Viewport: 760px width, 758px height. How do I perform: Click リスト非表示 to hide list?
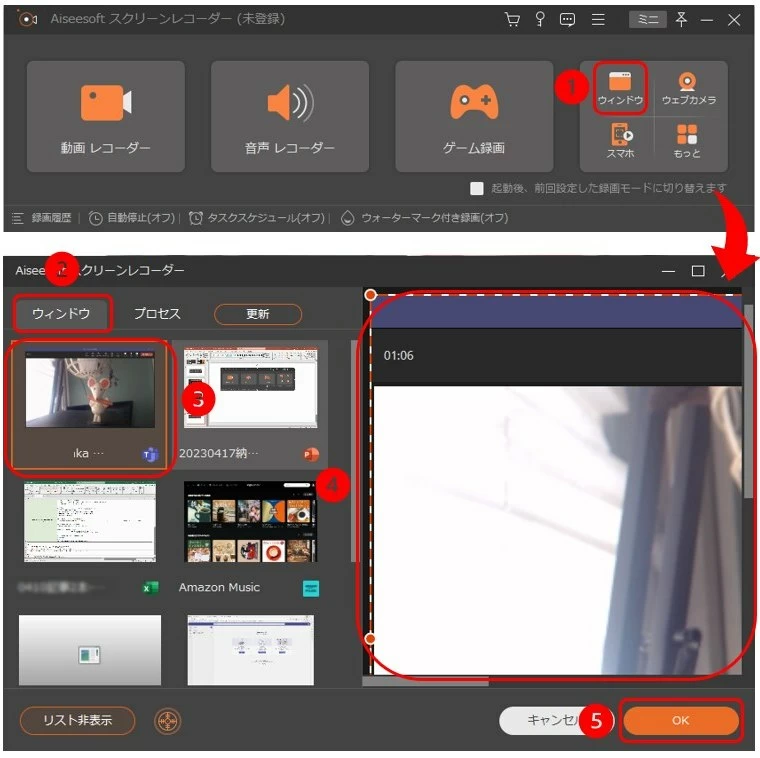tap(78, 720)
